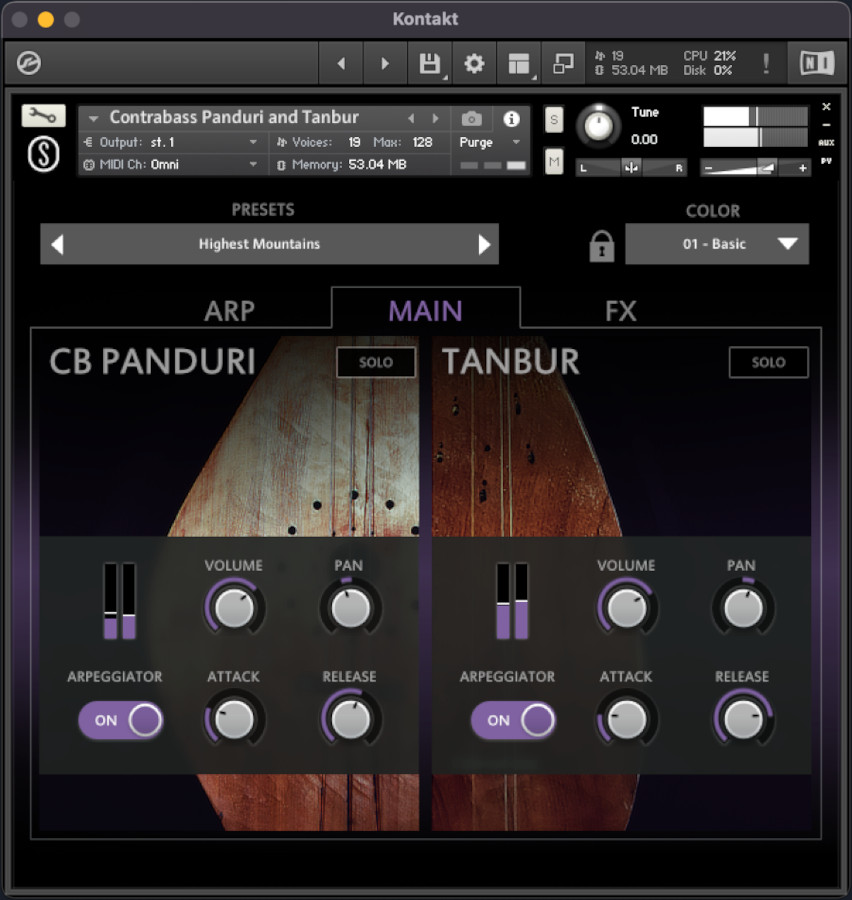Click the exclamation warning icon
Screen dimensions: 852x900
(766, 63)
